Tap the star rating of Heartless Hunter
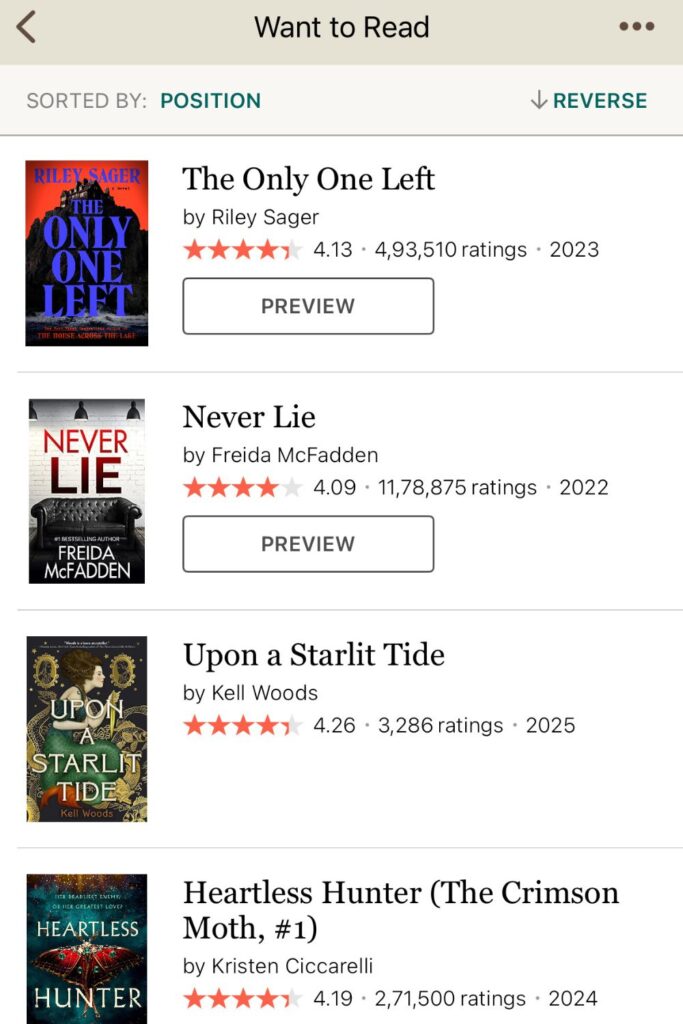 tap(242, 998)
